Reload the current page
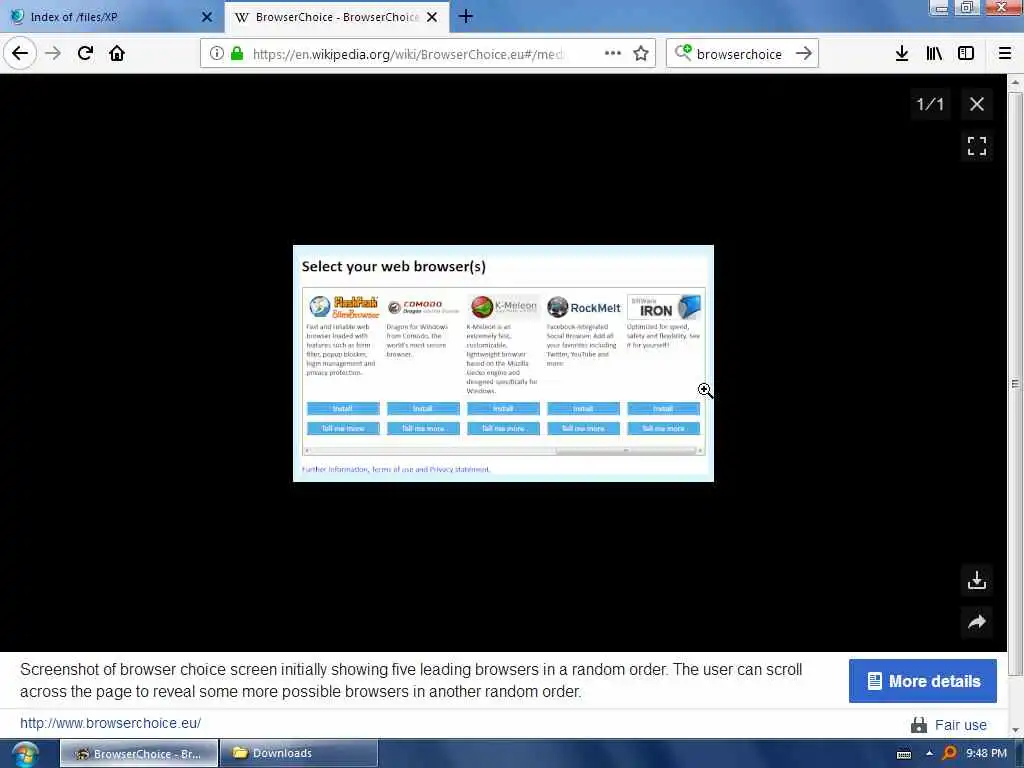 coord(85,53)
